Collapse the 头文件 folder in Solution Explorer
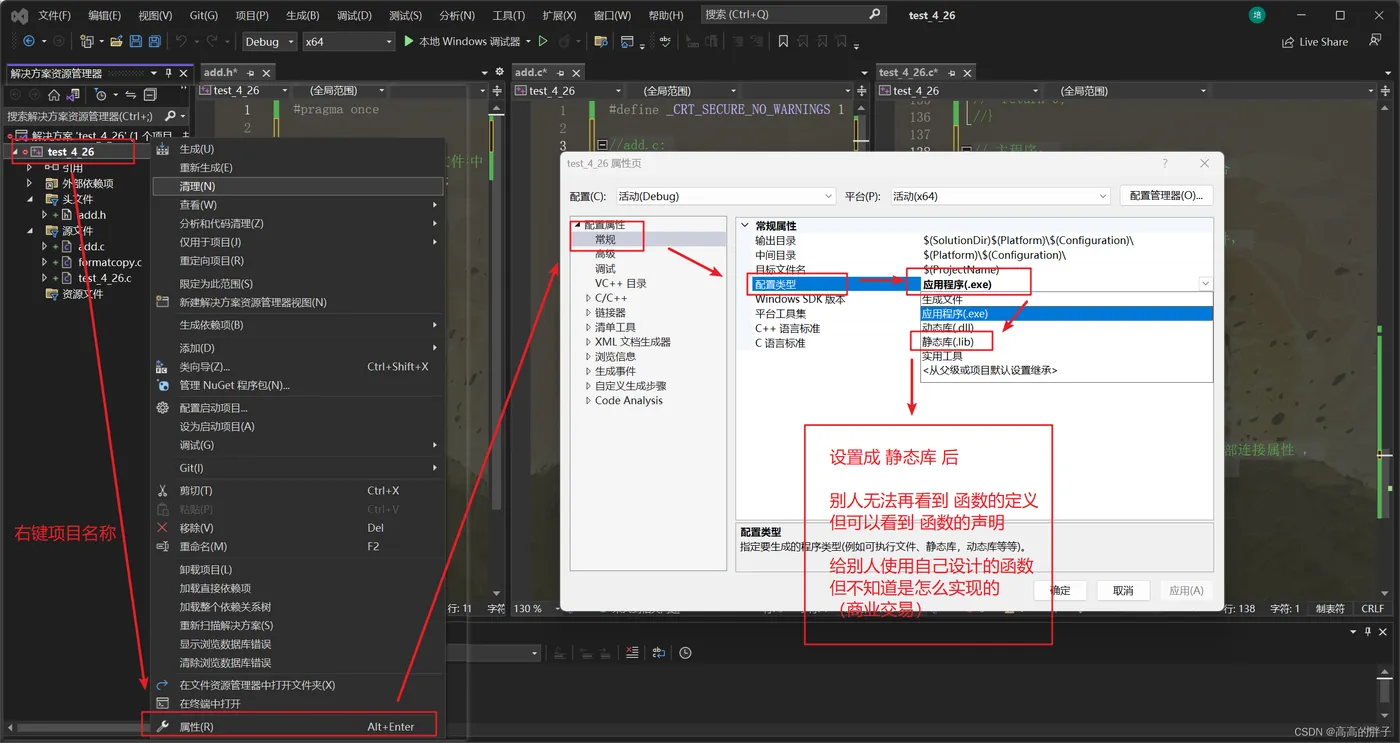 click(30, 199)
